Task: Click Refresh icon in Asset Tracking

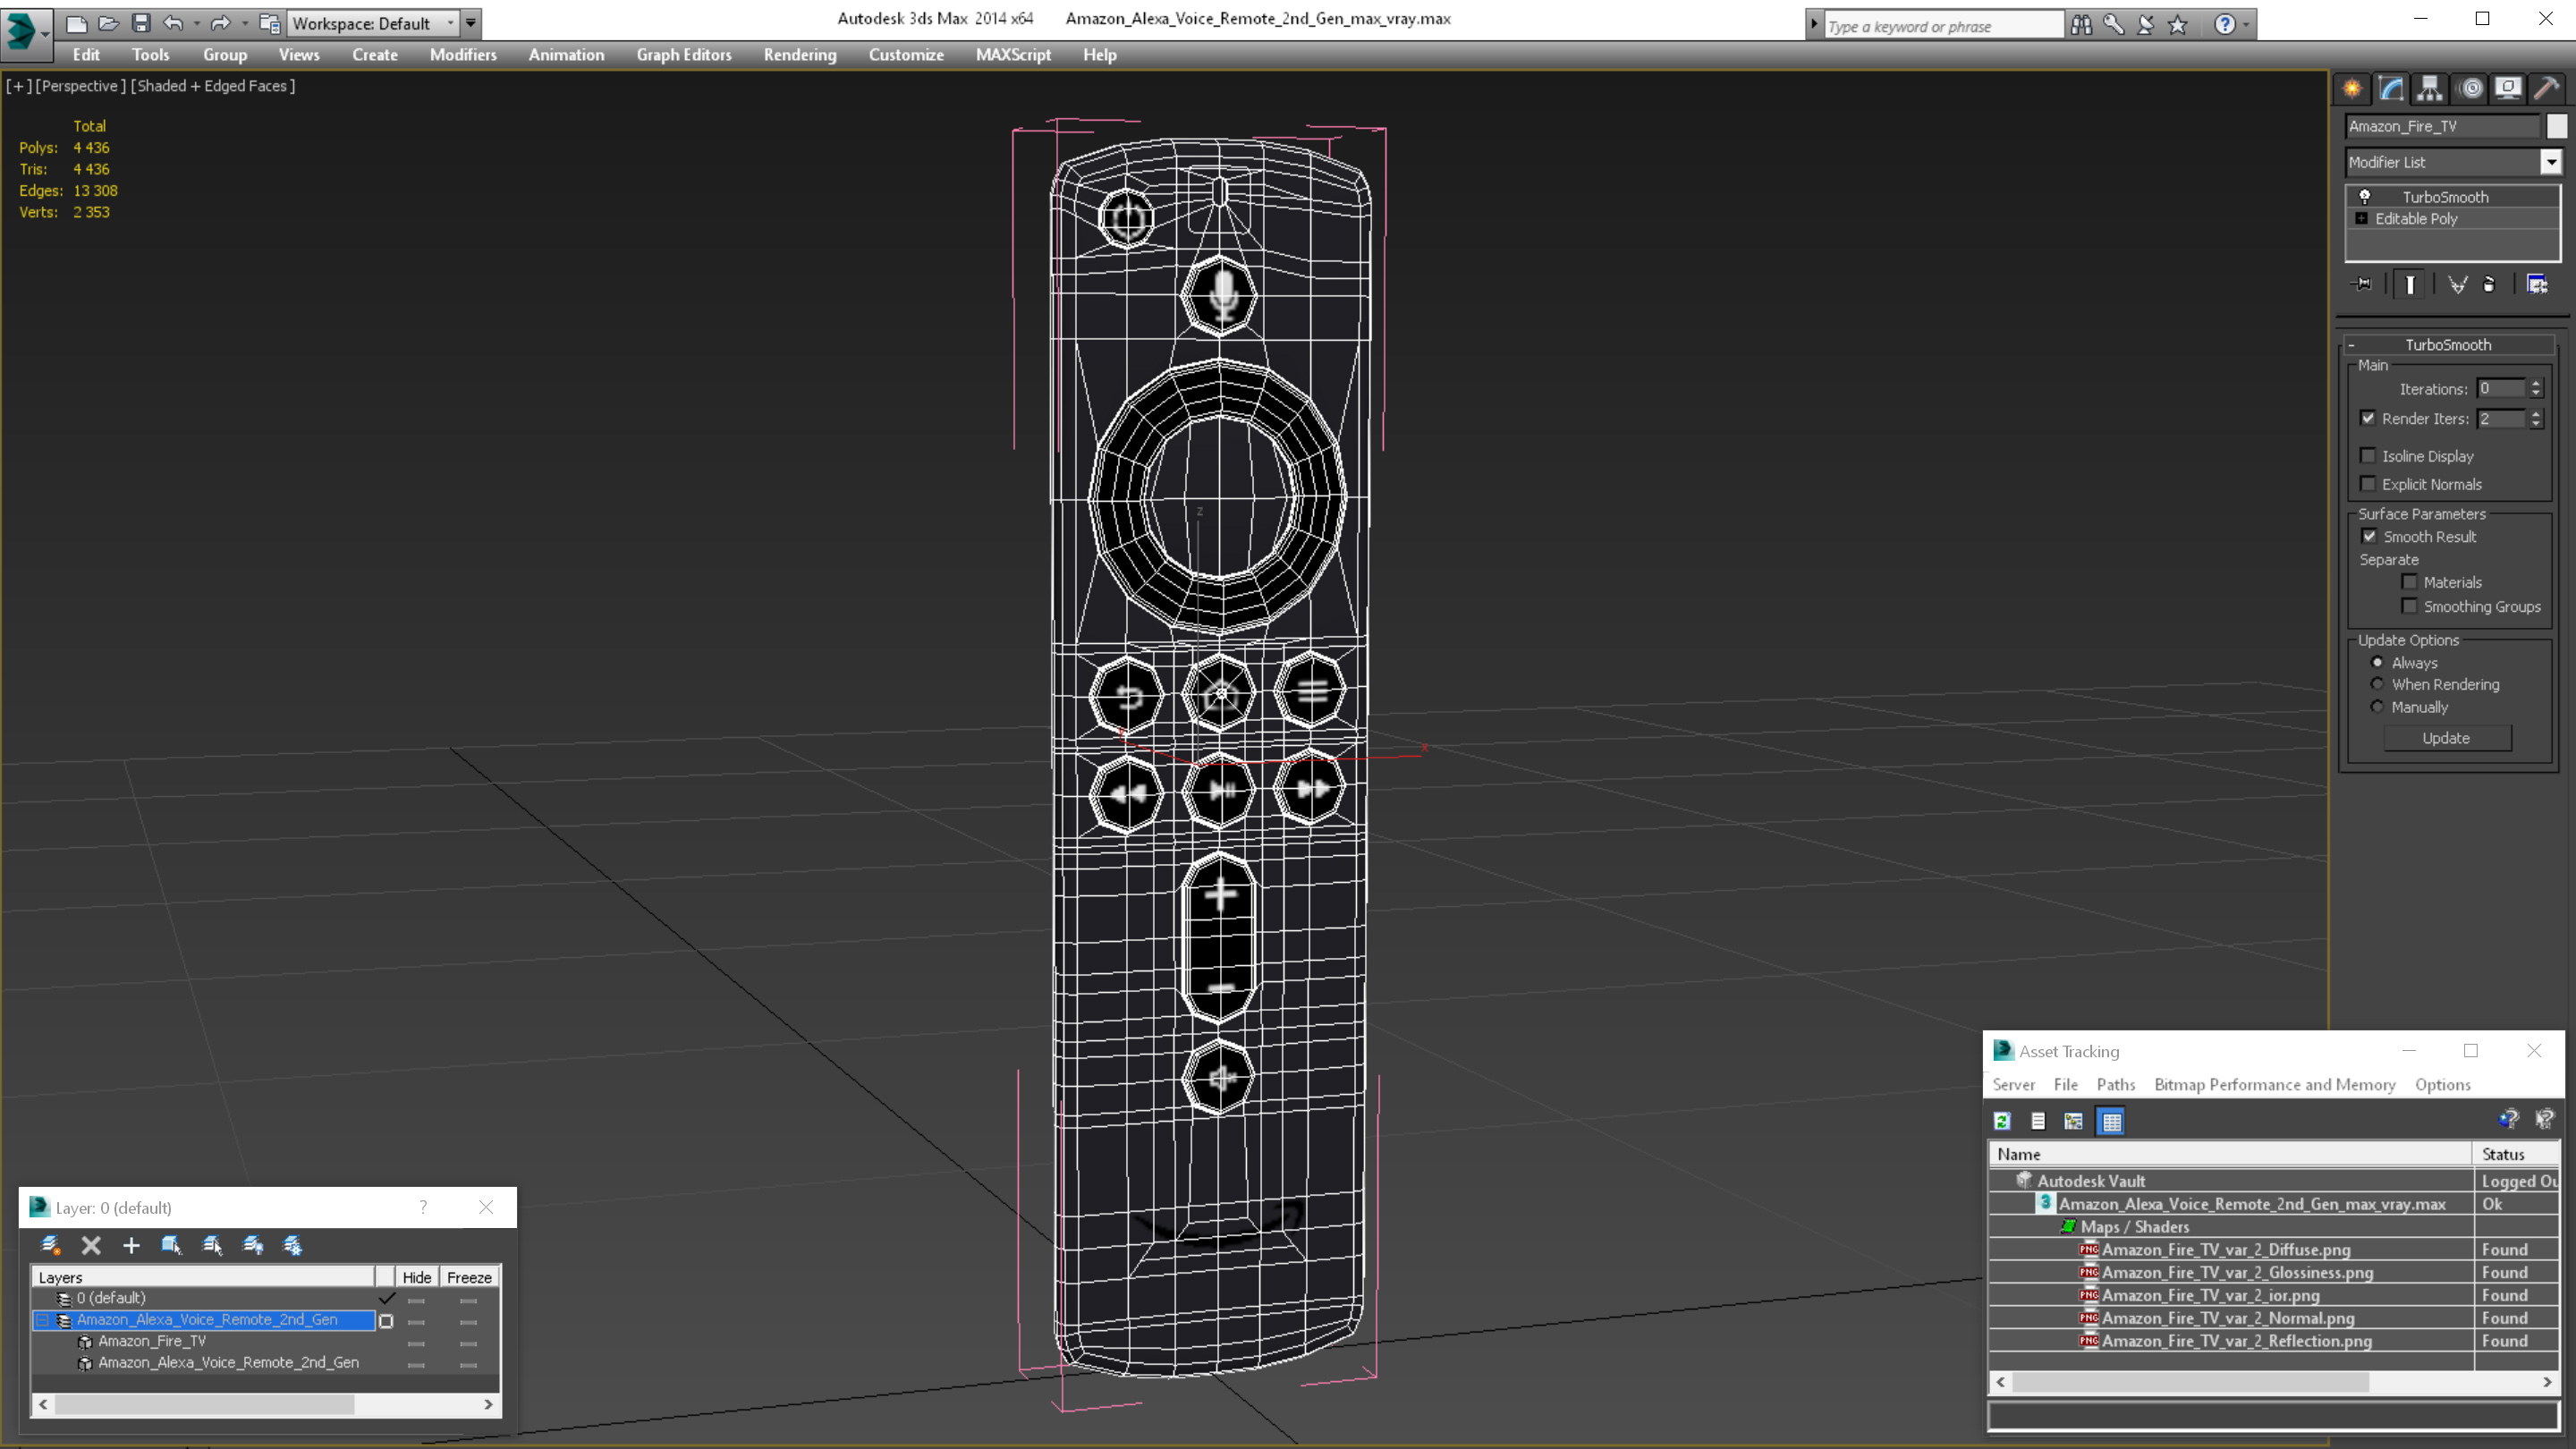Action: coord(2002,1121)
